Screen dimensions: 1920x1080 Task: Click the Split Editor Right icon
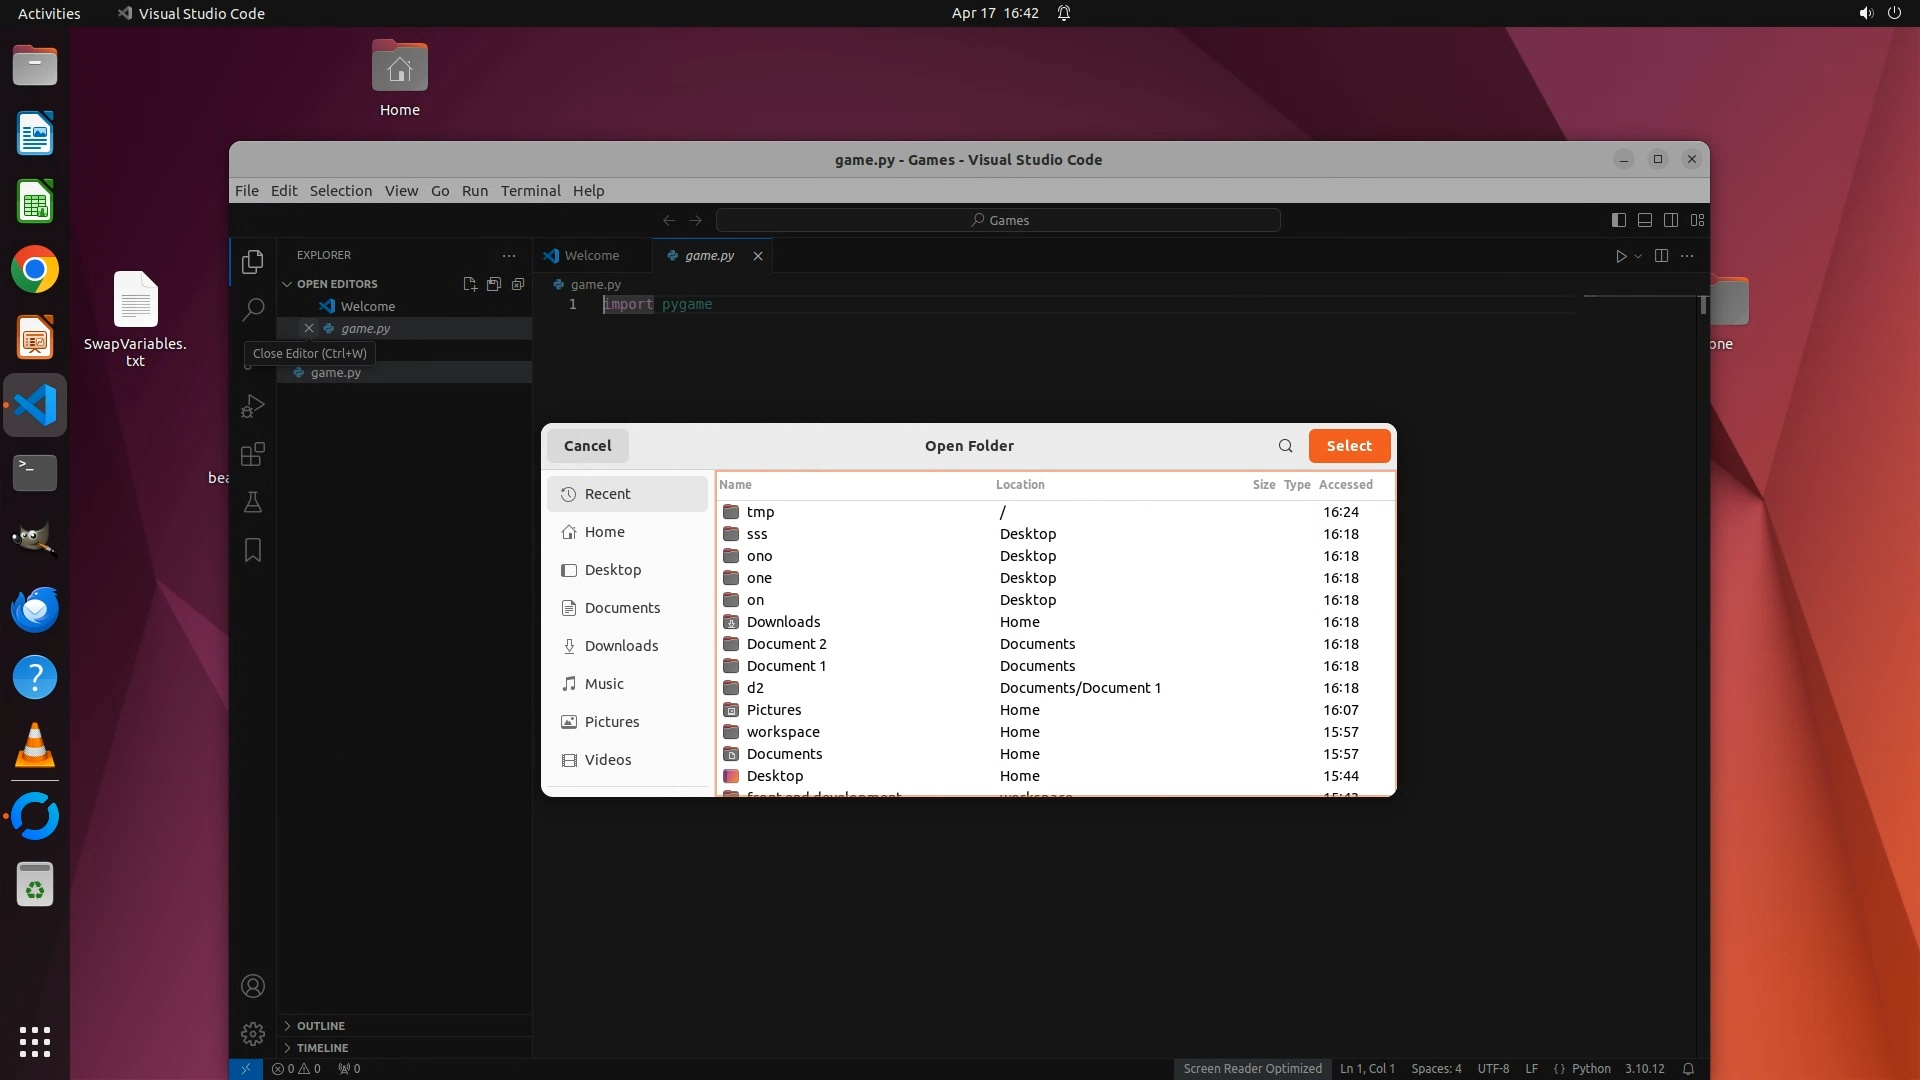1661,256
